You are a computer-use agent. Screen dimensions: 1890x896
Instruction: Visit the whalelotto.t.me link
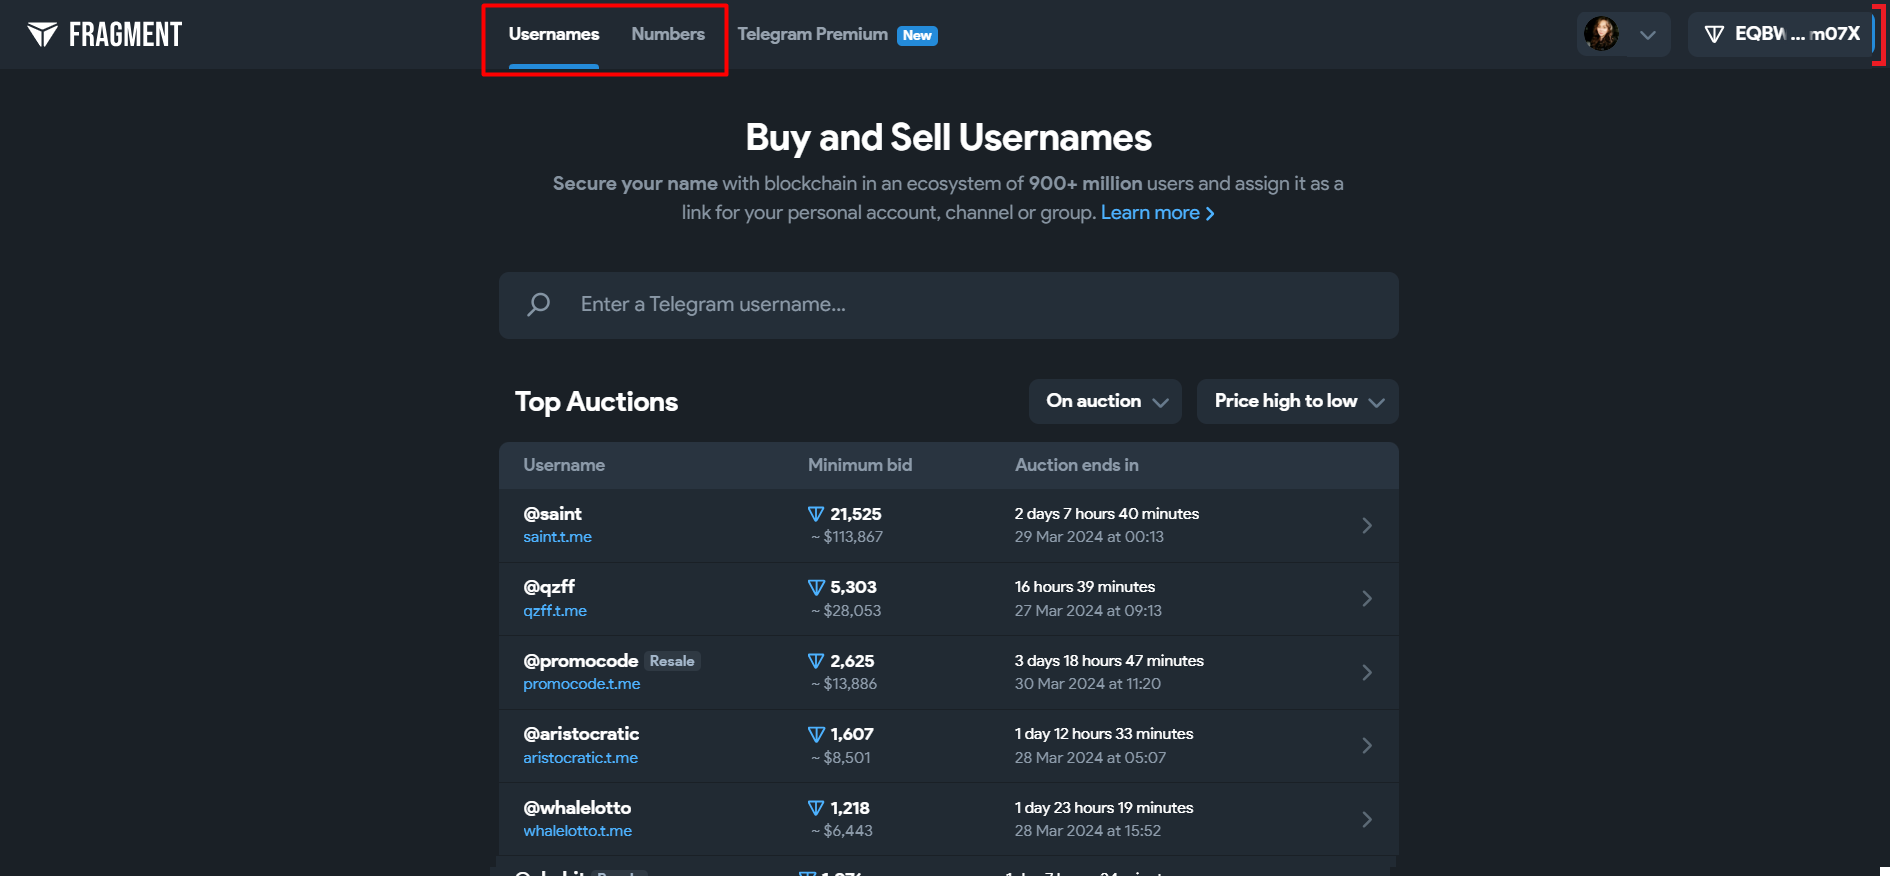point(577,831)
